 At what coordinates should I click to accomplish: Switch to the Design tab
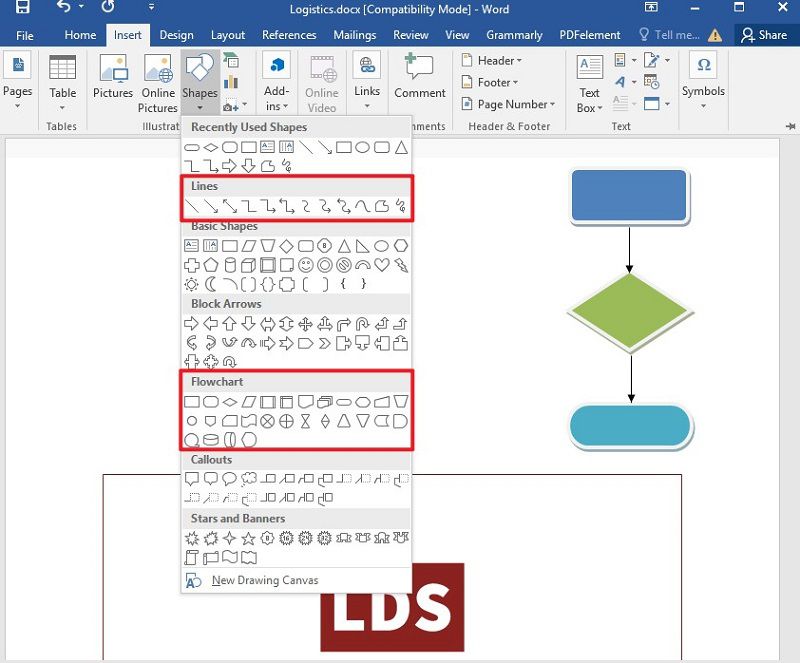[176, 34]
